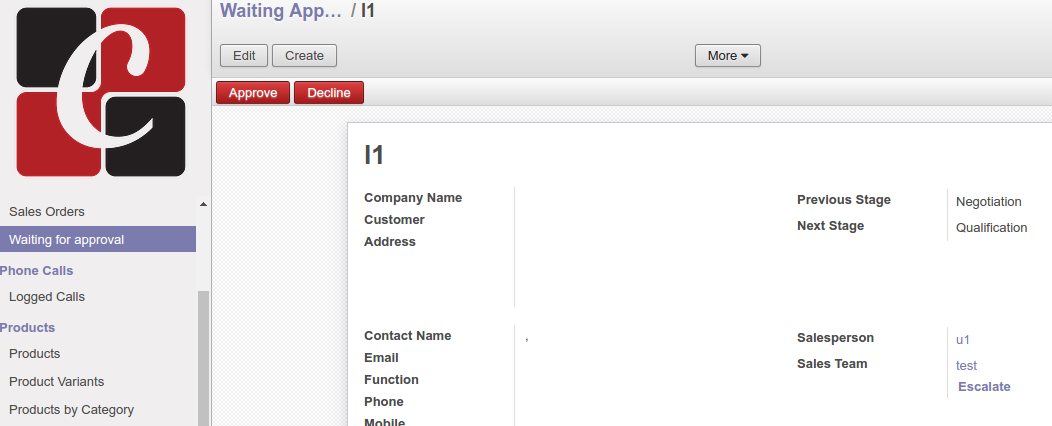Open Logged Calls in sidebar
The image size is (1052, 426).
pos(47,297)
